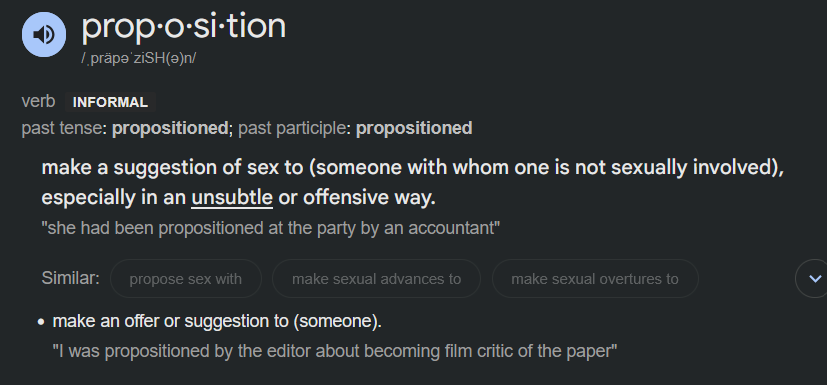This screenshot has width=827, height=385.
Task: Play the pronunciation audio speaker icon
Action: [44, 34]
